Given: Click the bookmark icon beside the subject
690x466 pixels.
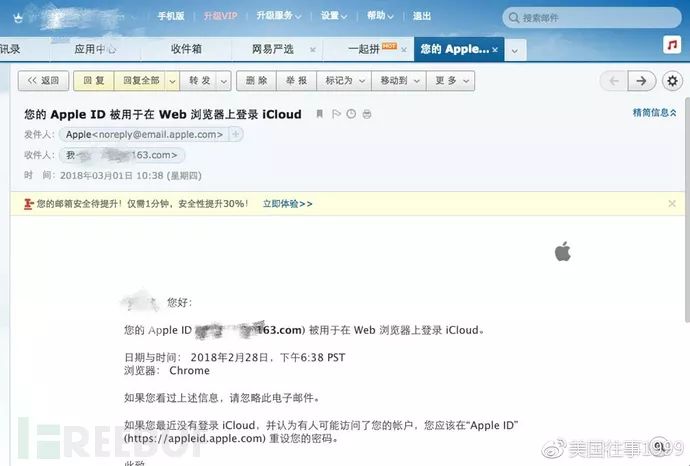Looking at the screenshot, I should (320, 114).
